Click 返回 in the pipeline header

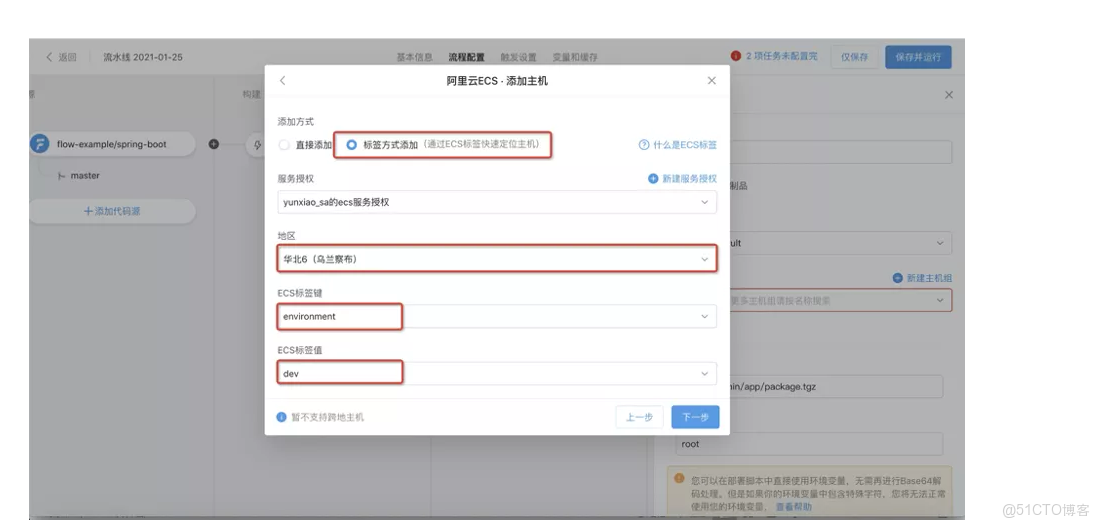click(x=61, y=57)
